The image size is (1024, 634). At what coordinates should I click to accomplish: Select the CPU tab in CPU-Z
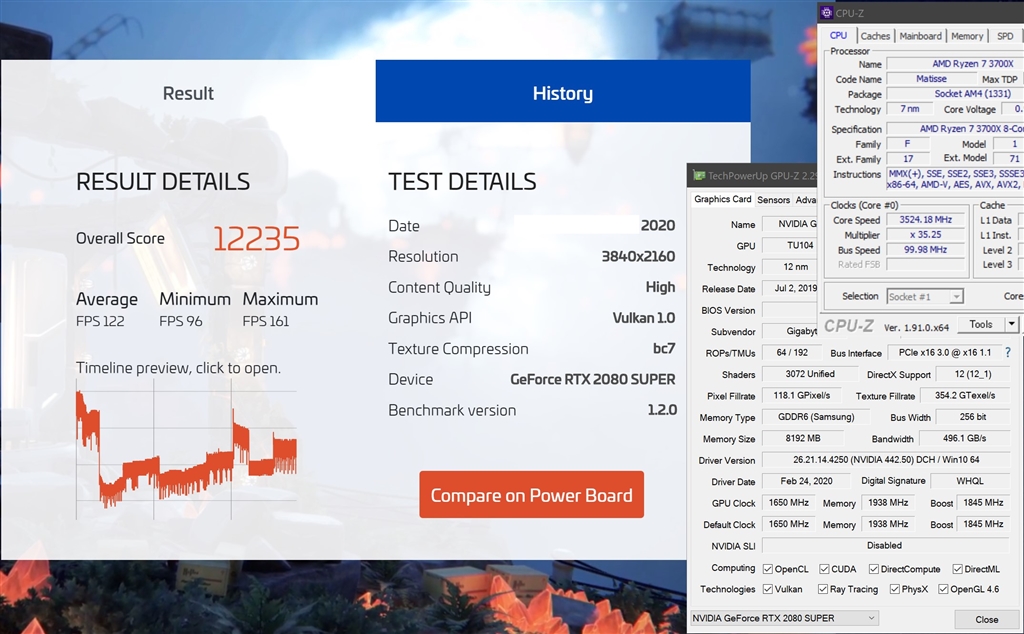click(839, 36)
